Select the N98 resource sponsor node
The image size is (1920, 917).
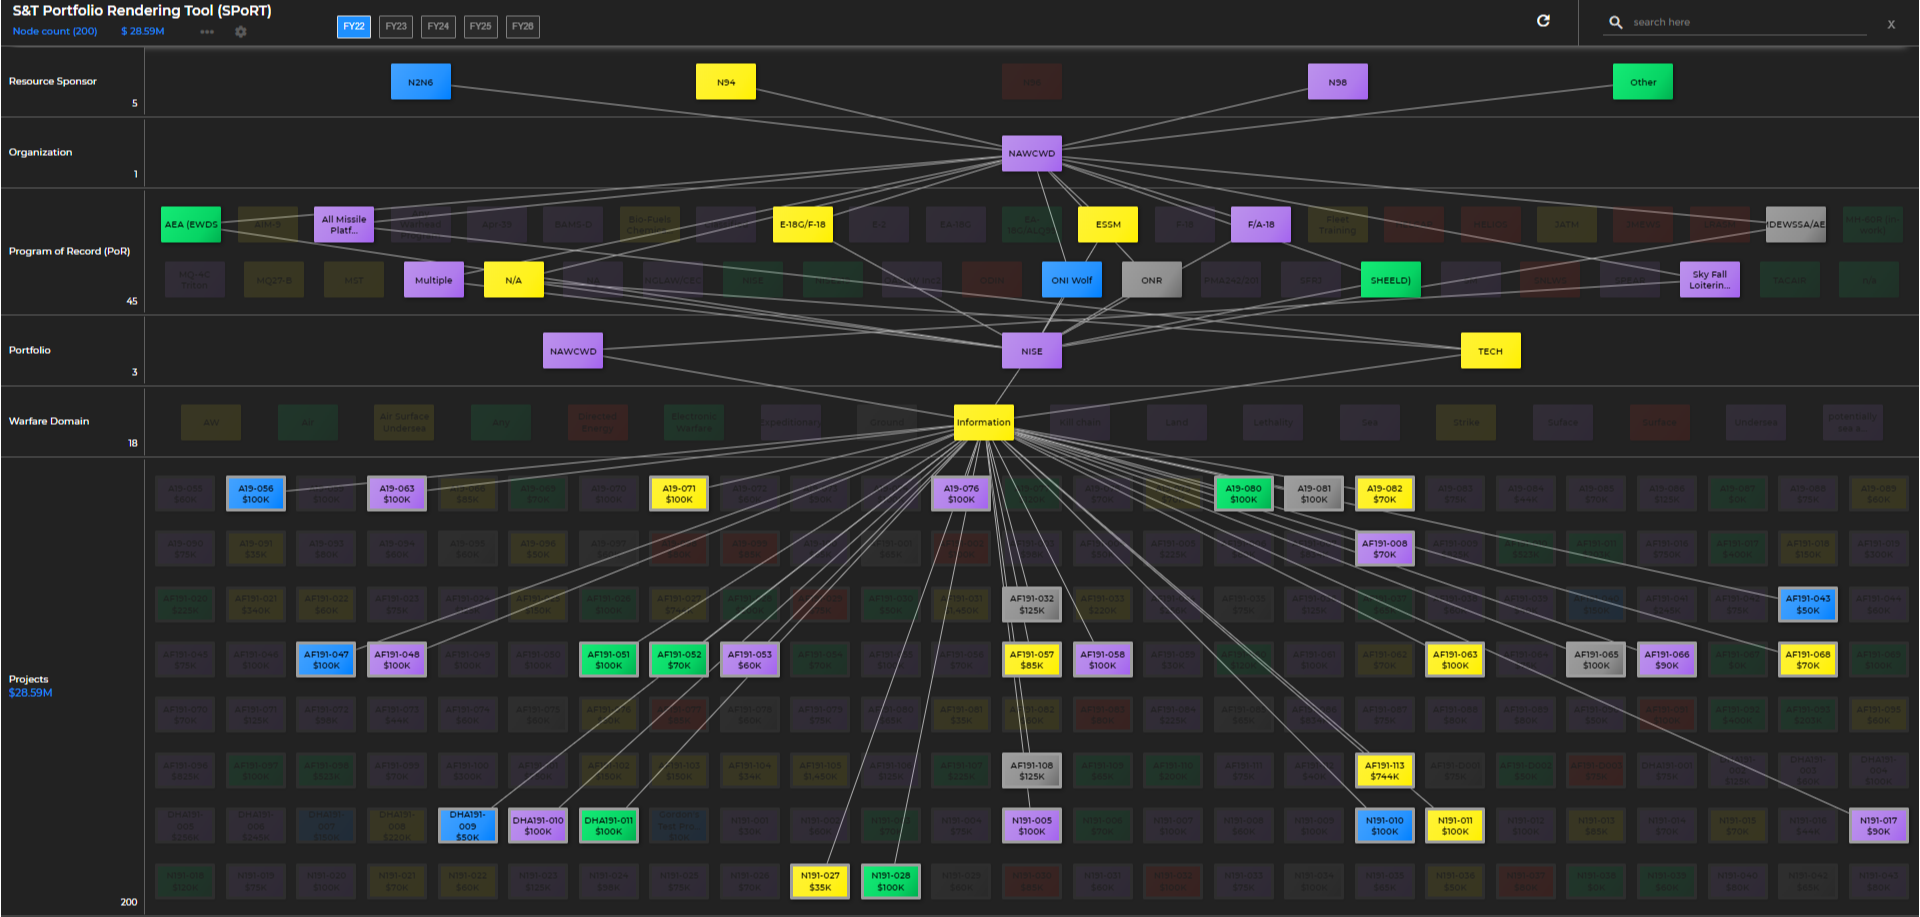pyautogui.click(x=1338, y=82)
